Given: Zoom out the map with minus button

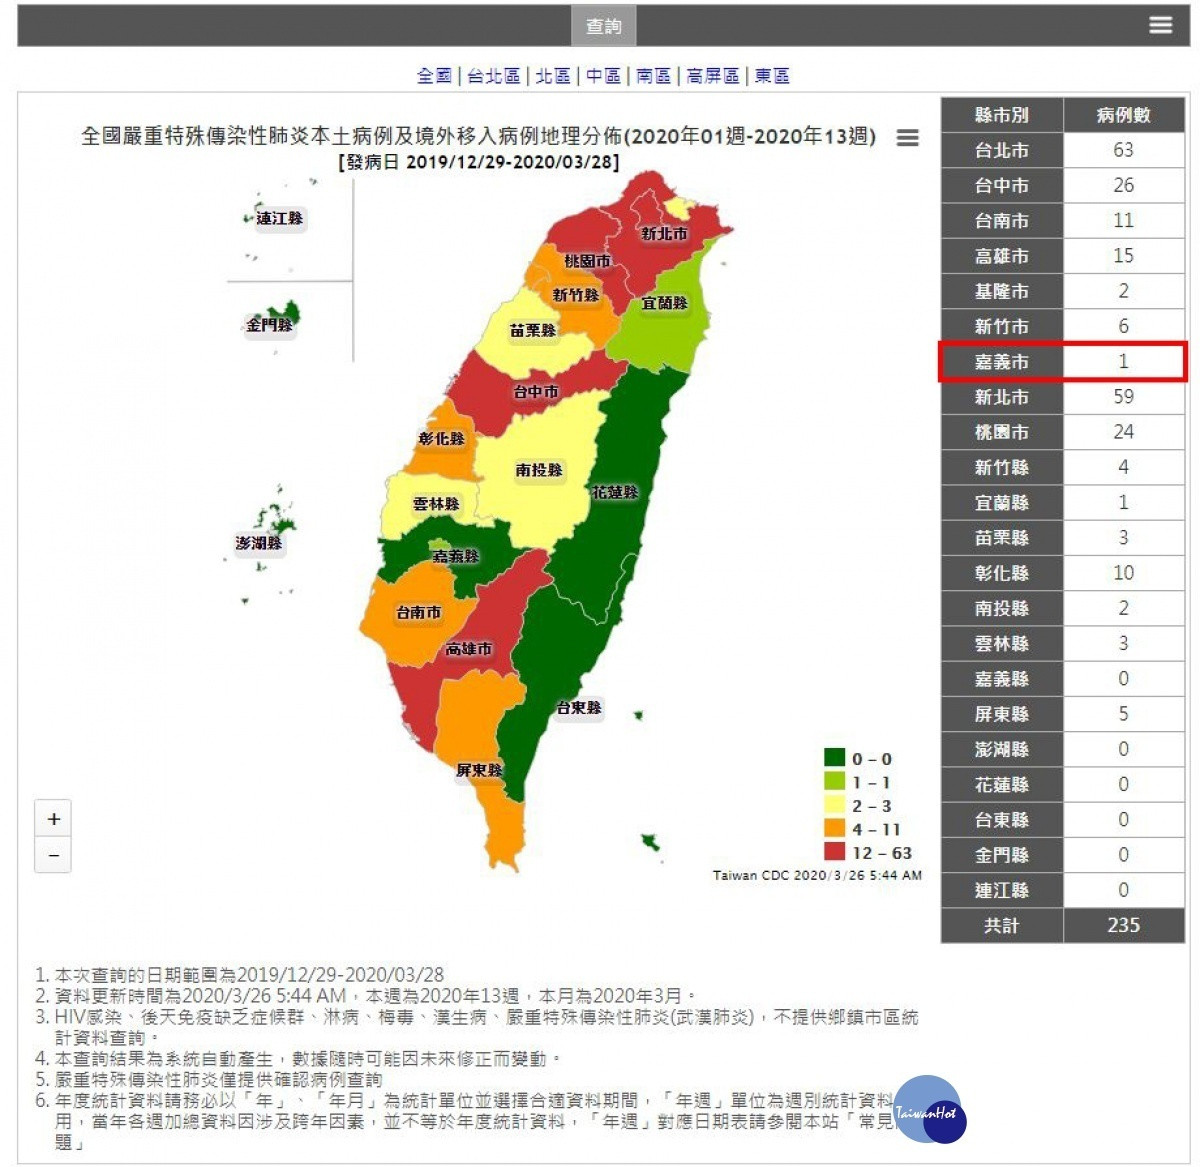Looking at the screenshot, I should click(53, 855).
